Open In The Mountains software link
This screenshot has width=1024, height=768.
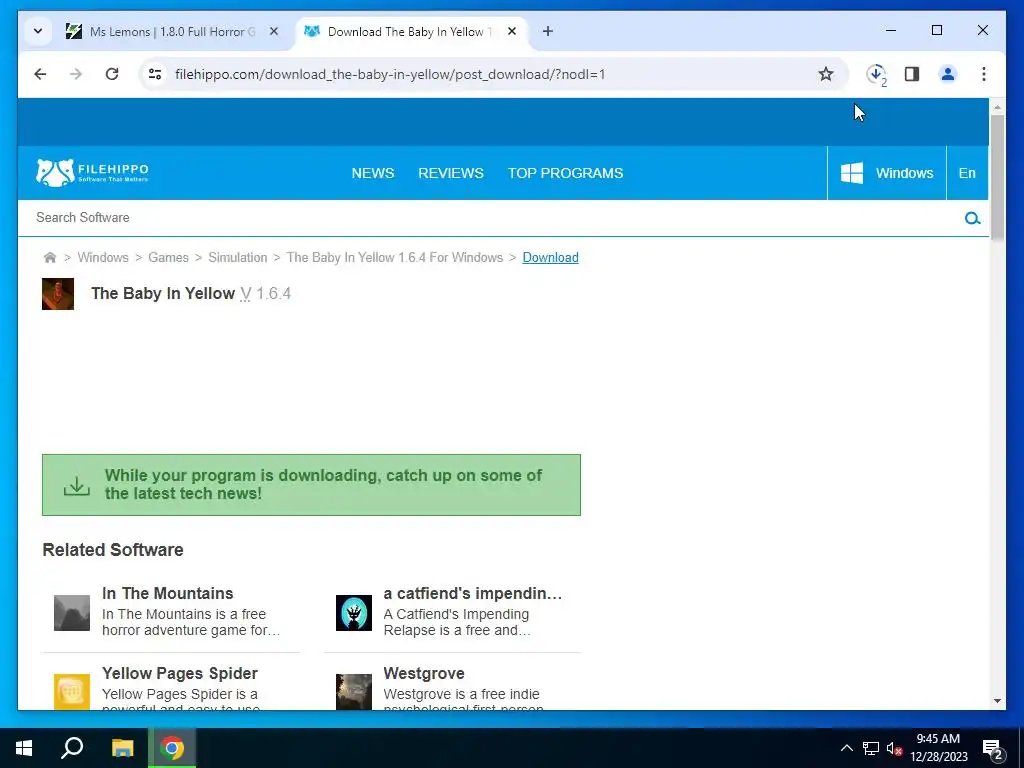167,593
